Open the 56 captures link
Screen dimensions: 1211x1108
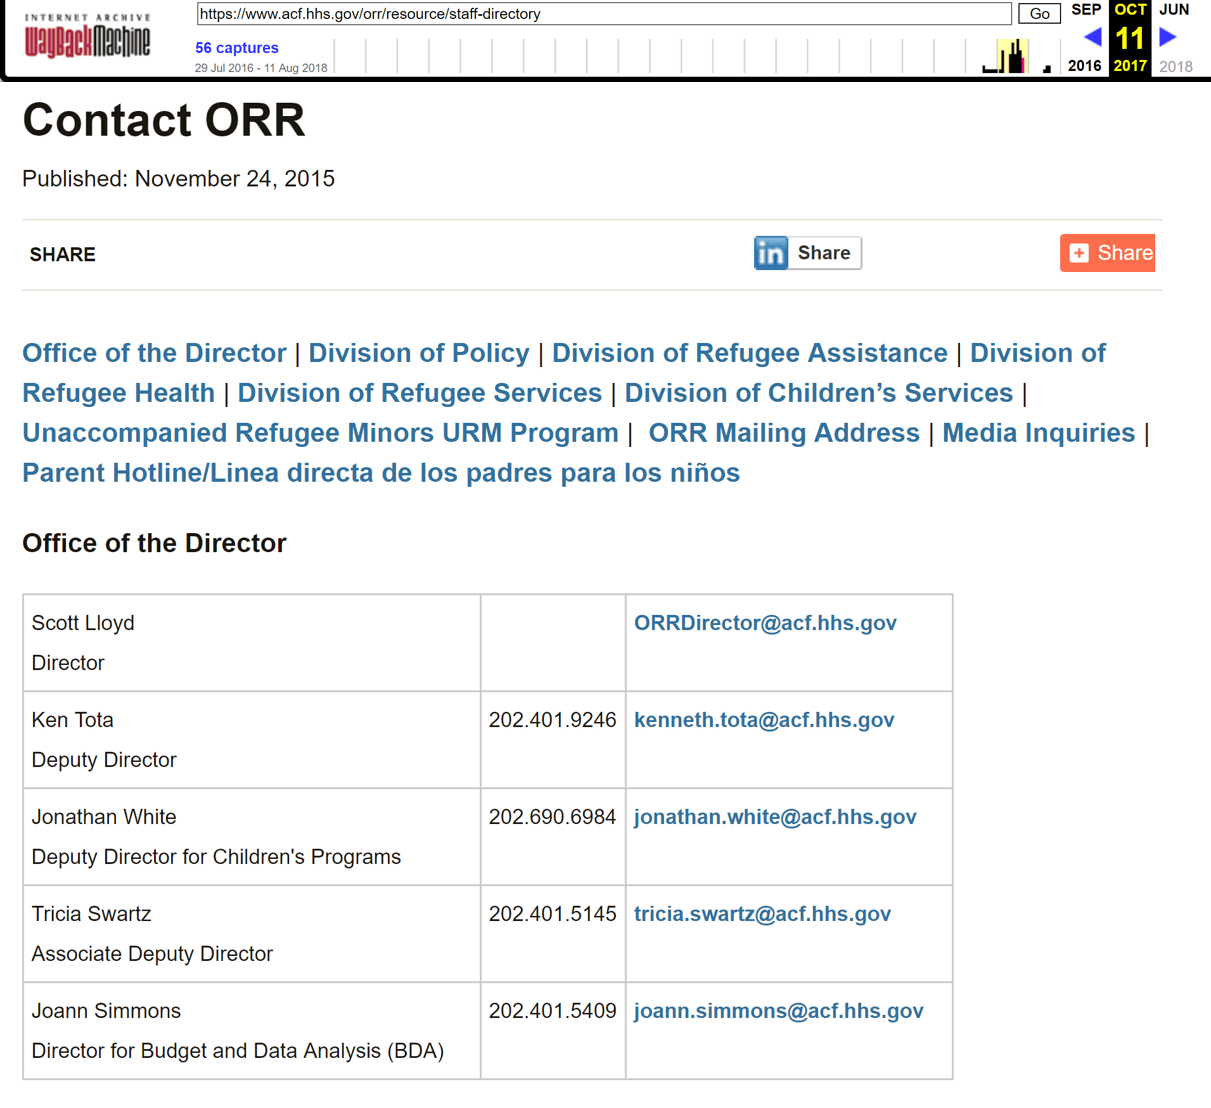[x=237, y=47]
